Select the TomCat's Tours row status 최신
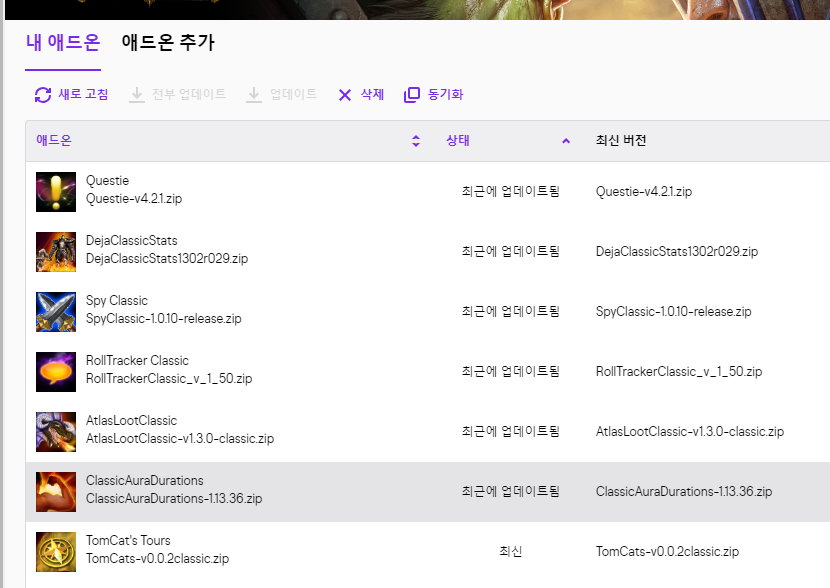 point(510,551)
